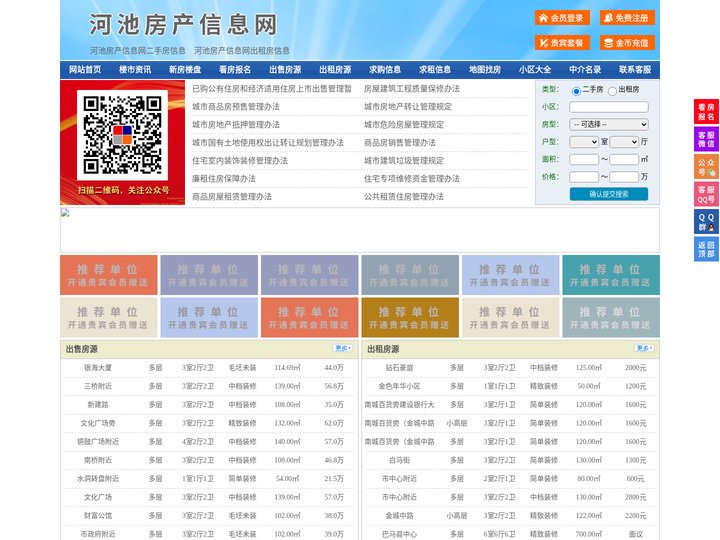The image size is (720, 540).
Task: Click 更多 link in 出租房源 header
Action: 644,349
